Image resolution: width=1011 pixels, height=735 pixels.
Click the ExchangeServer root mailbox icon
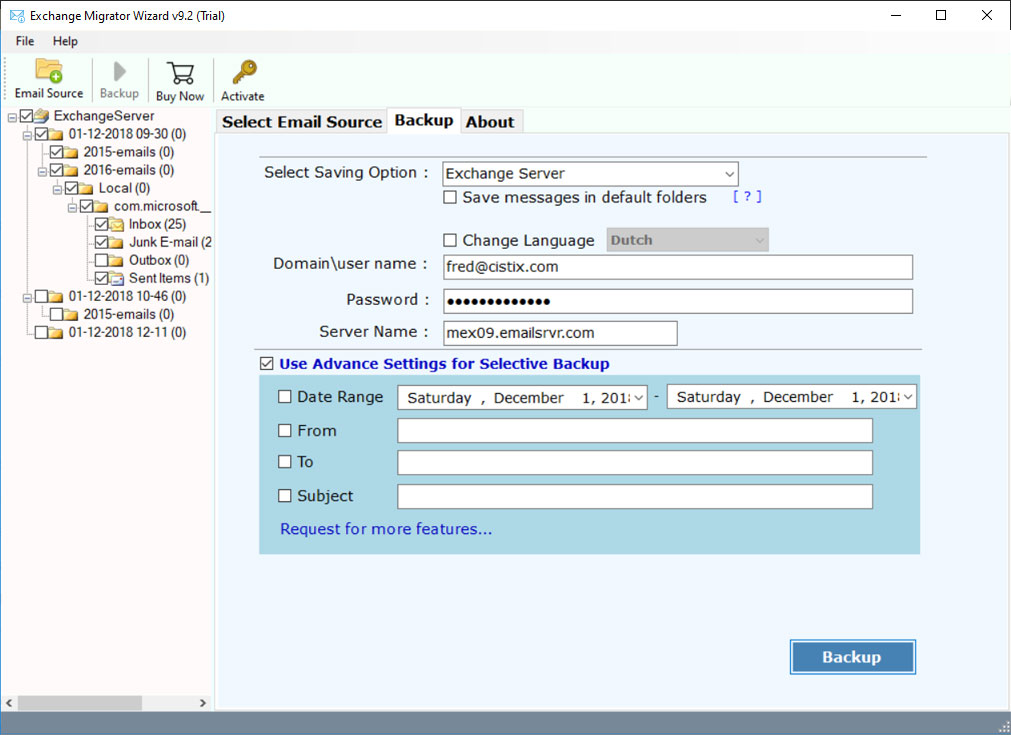coord(41,116)
